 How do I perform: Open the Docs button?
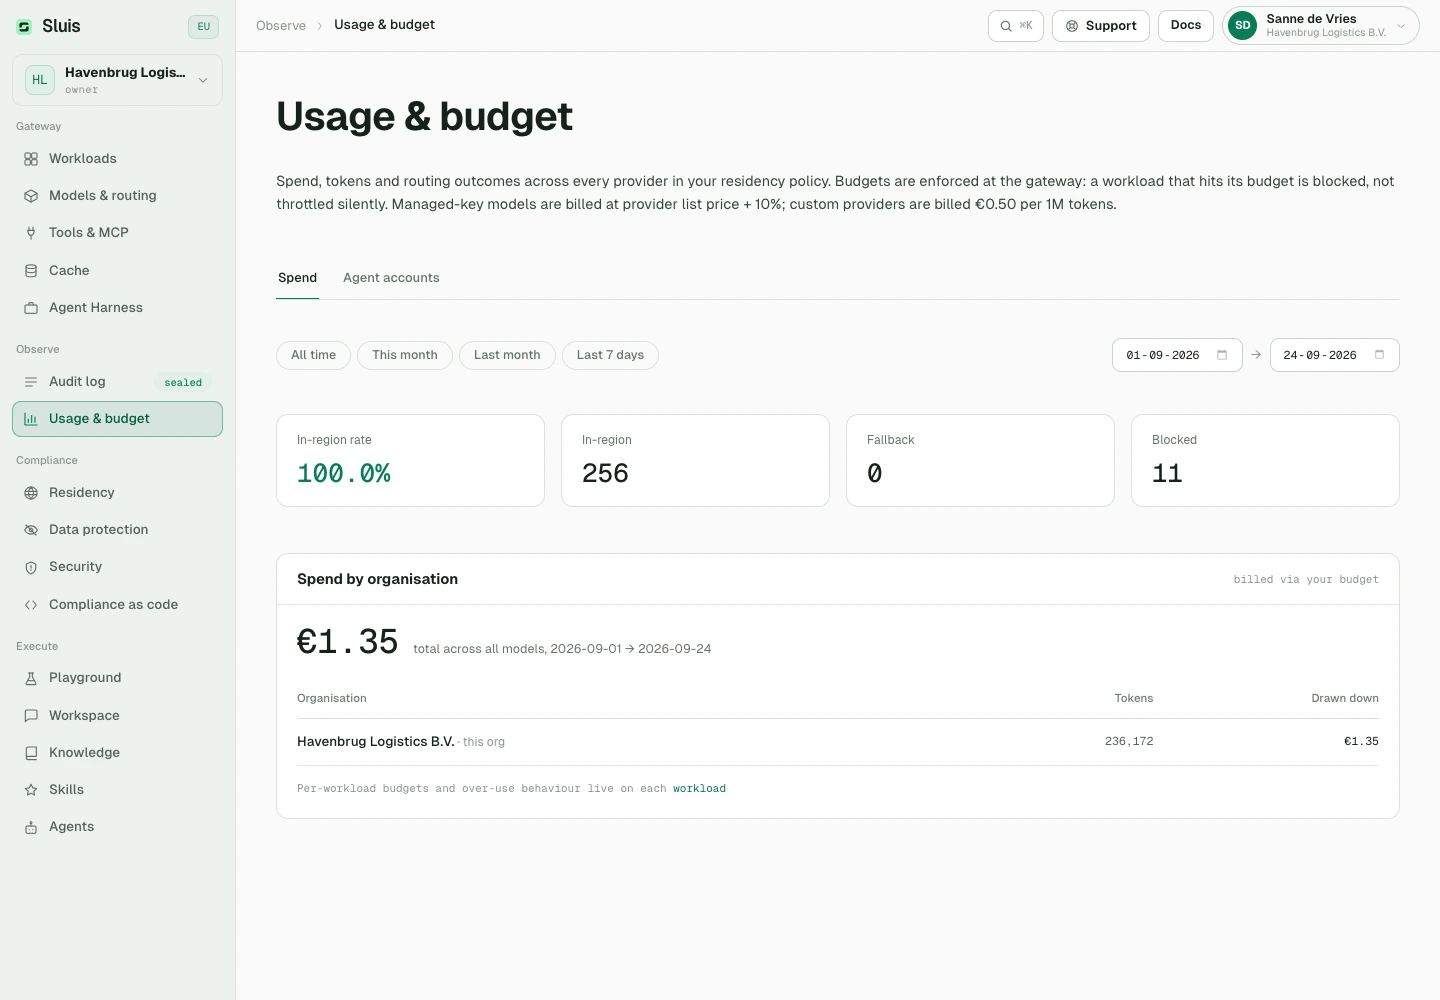click(1186, 26)
